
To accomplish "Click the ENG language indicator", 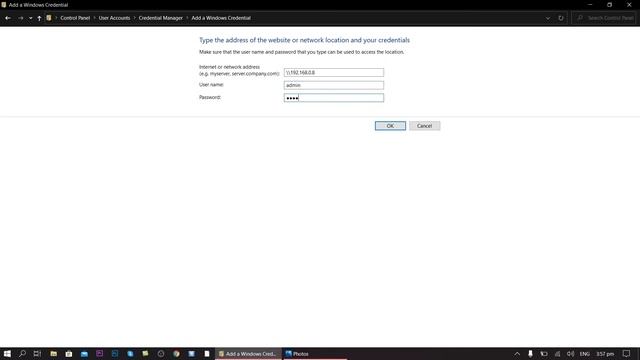I will click(x=584, y=353).
